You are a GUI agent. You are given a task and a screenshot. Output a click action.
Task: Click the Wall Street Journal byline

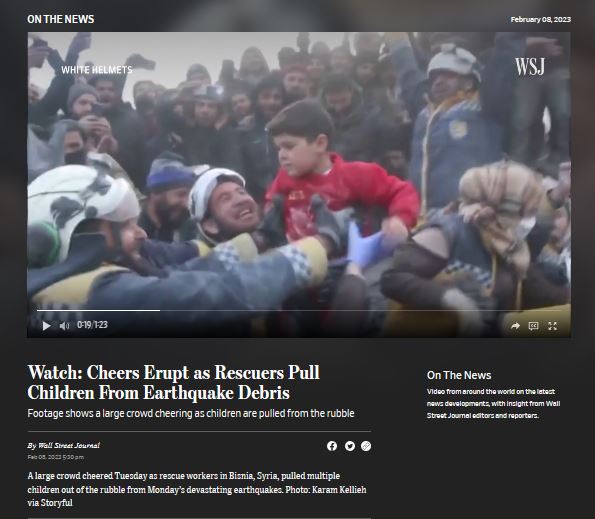(63, 445)
